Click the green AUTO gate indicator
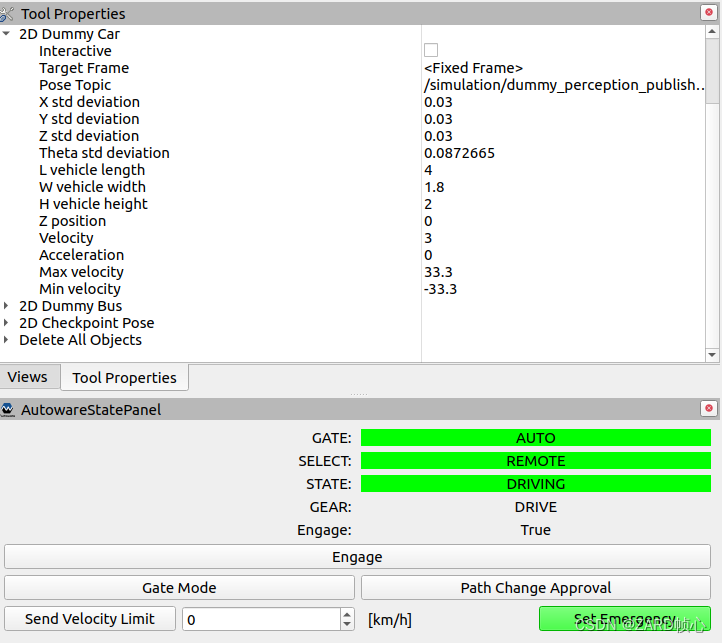Image resolution: width=722 pixels, height=643 pixels. click(536, 438)
